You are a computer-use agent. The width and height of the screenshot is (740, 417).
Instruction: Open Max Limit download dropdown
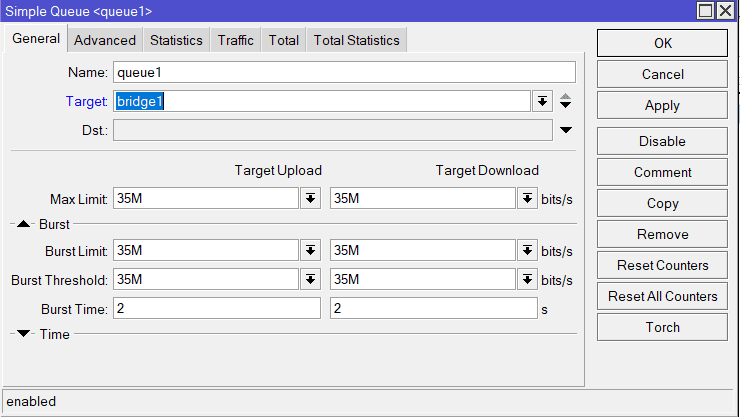click(x=527, y=199)
